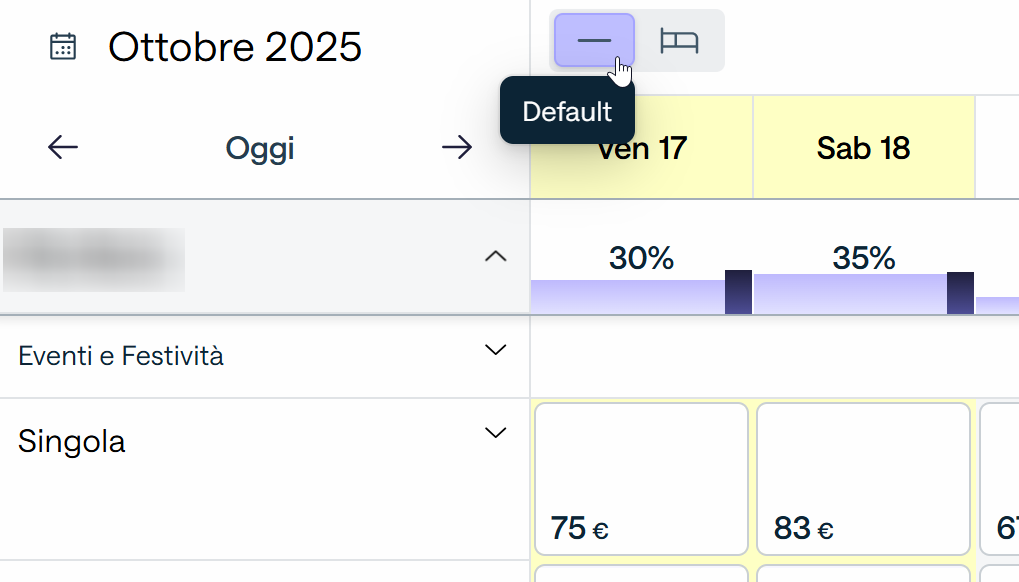
Task: Select the Ven 17 column header
Action: [641, 147]
